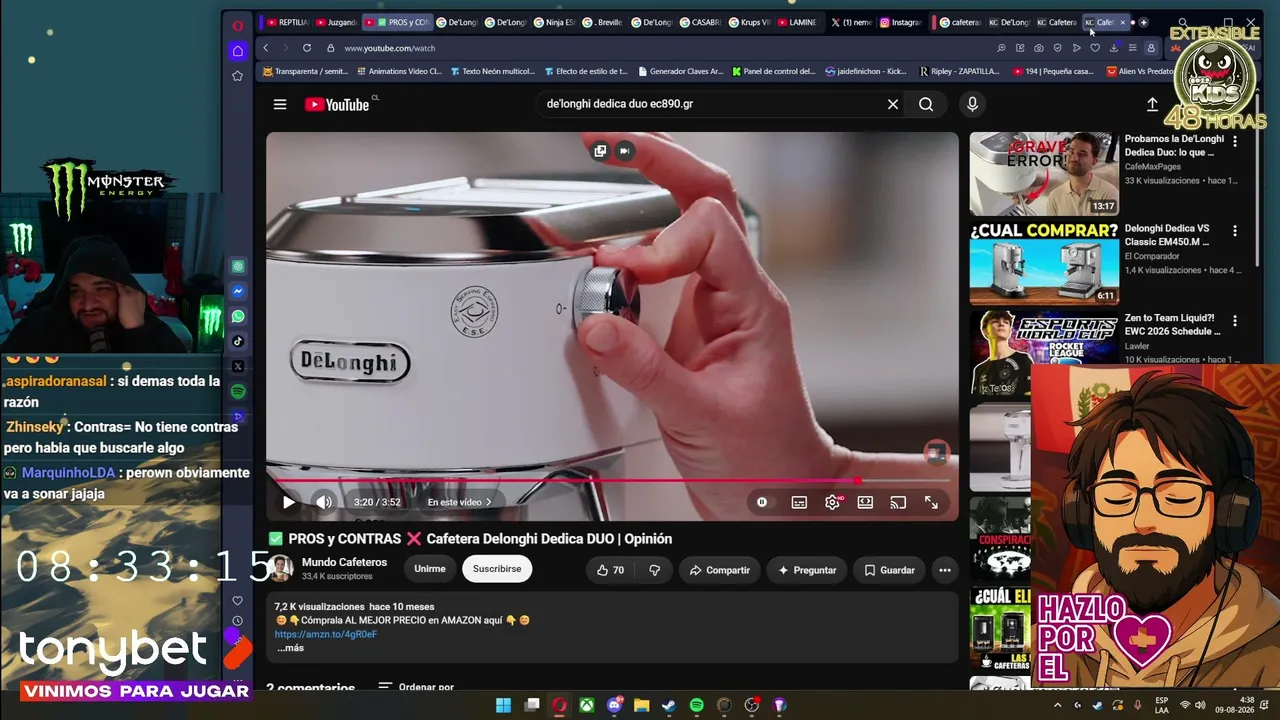Open the 'Probamos la De'Longhi Dedica Duo' thumbnail
Viewport: 1280px width, 720px height.
click(x=1044, y=174)
